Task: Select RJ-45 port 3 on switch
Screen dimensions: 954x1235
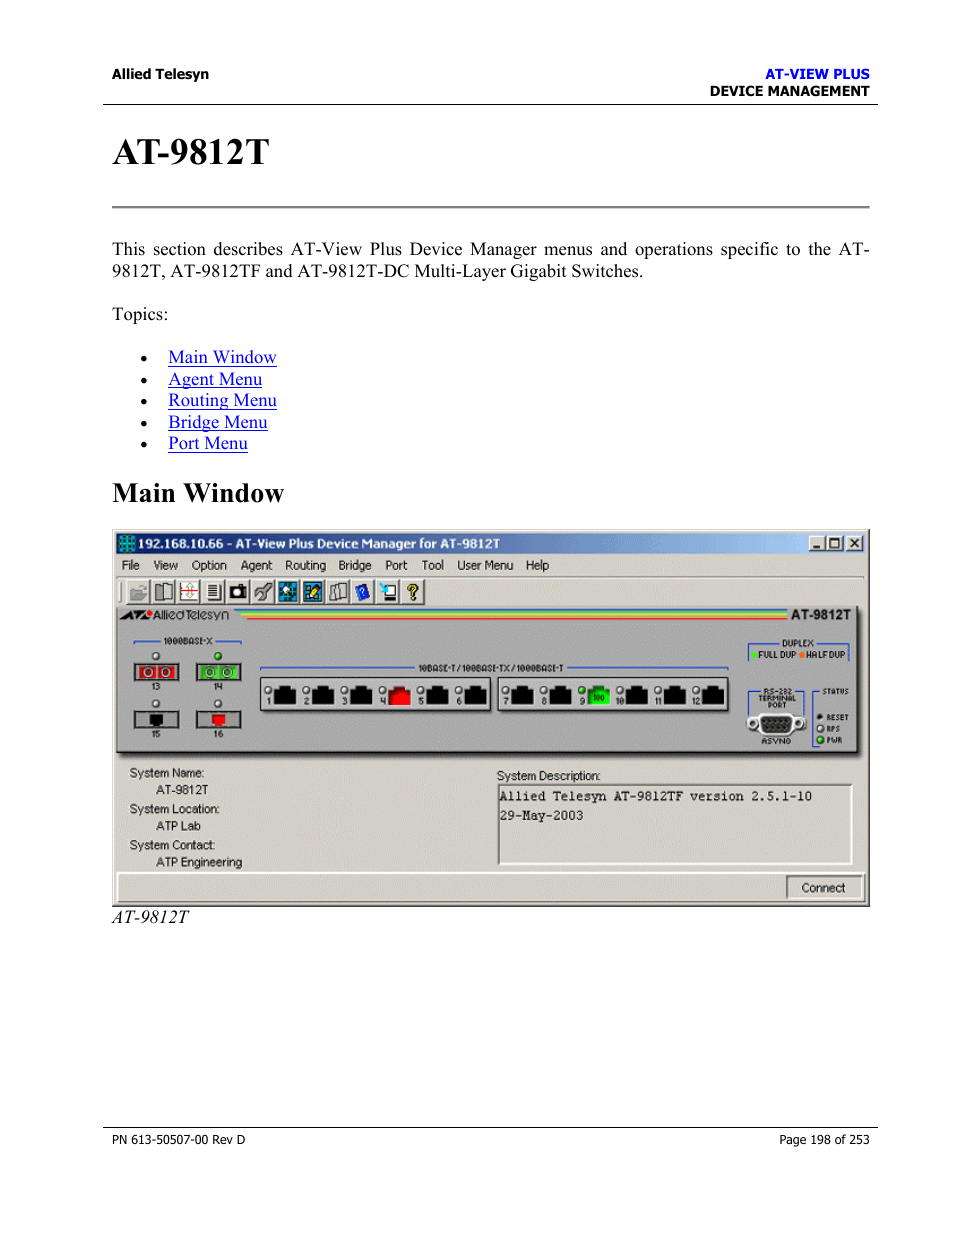Action: tap(361, 695)
